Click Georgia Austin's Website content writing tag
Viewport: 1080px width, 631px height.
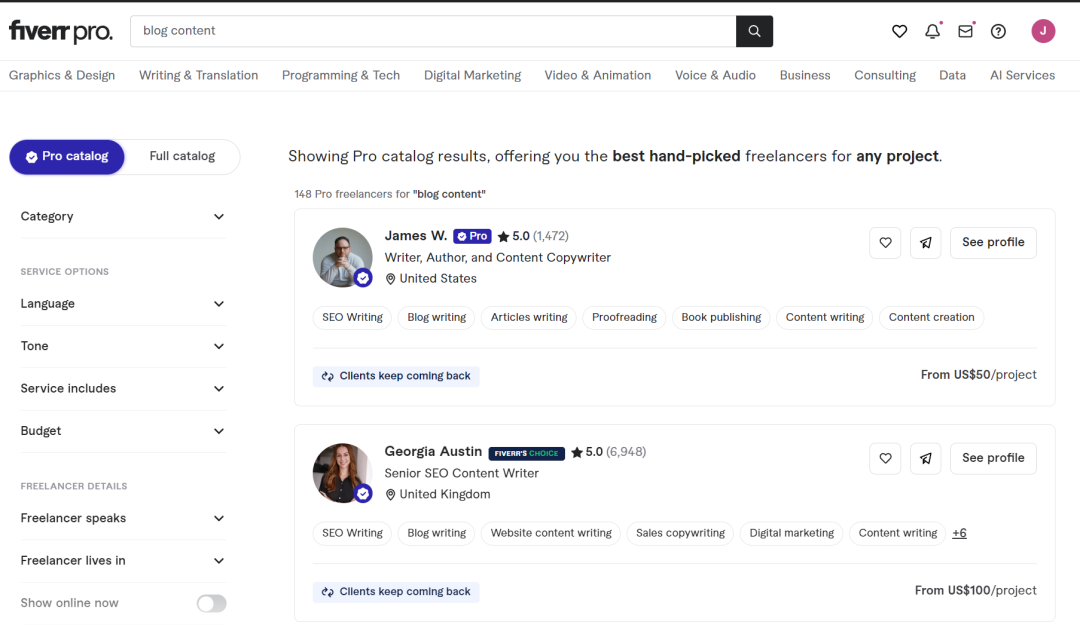click(551, 533)
